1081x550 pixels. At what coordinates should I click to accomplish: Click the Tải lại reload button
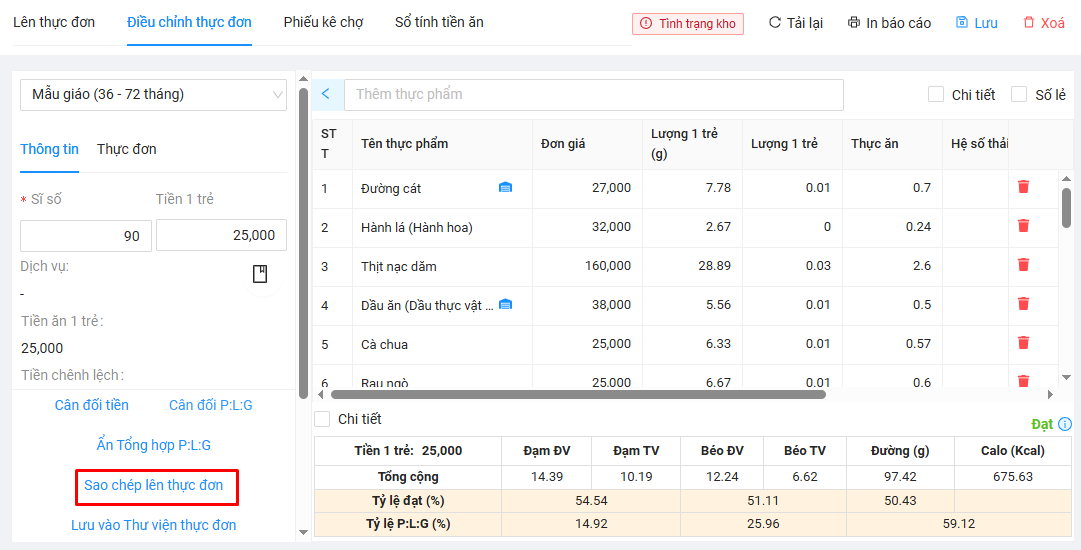point(796,23)
